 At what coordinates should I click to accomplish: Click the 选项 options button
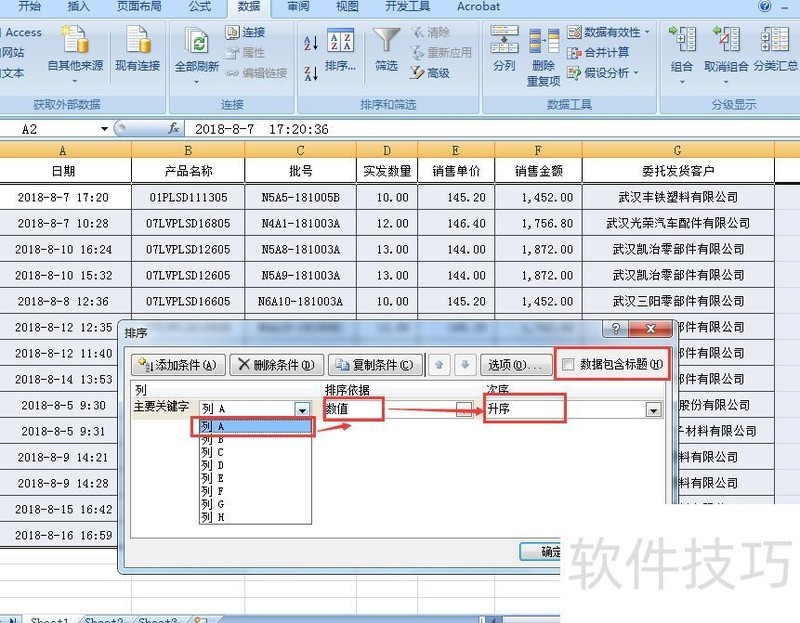(515, 365)
